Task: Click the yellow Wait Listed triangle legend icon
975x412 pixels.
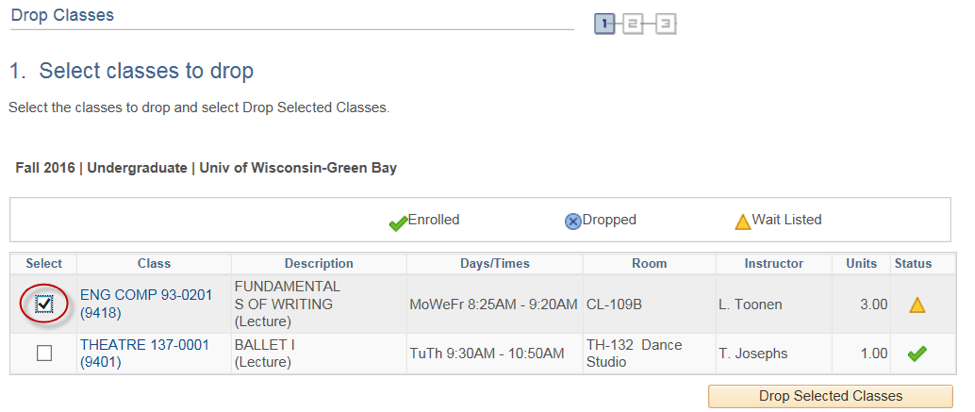Action: coord(742,222)
